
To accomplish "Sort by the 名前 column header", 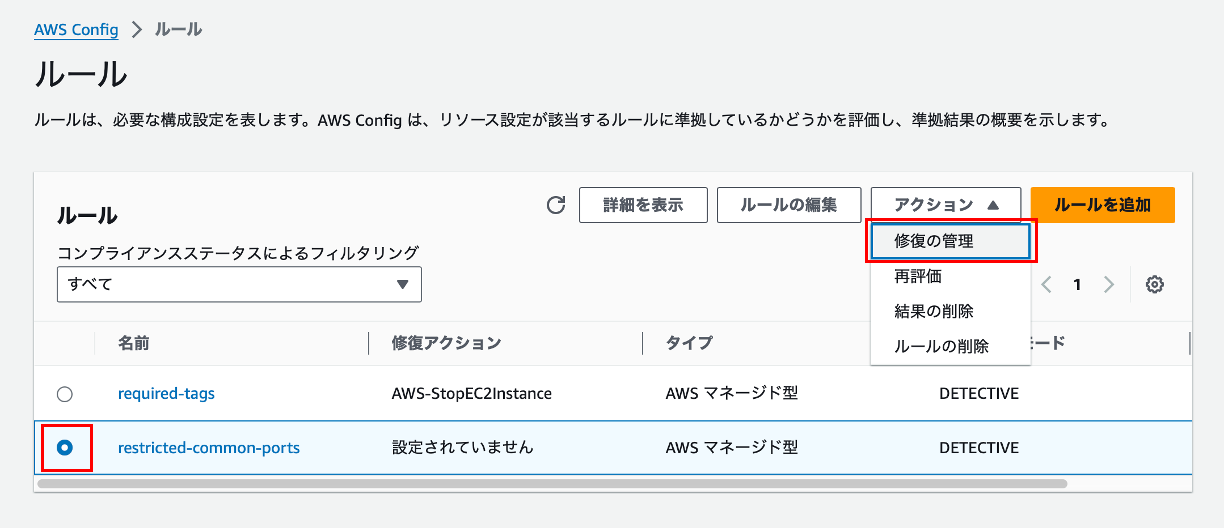I will [134, 343].
